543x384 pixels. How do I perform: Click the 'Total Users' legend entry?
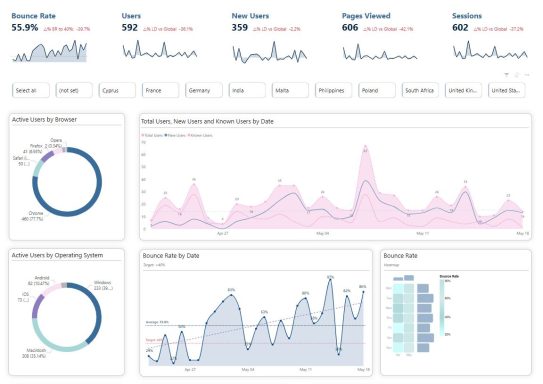pyautogui.click(x=152, y=135)
